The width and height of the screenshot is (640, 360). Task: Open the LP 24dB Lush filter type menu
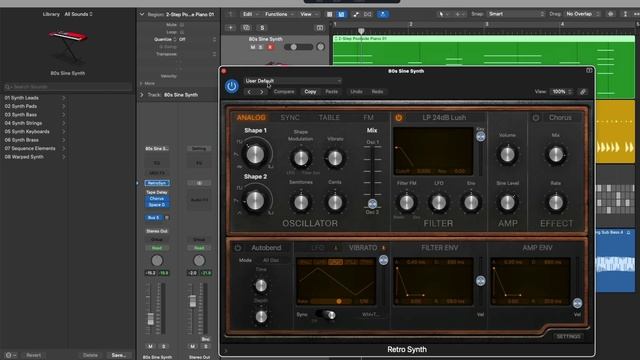(444, 118)
